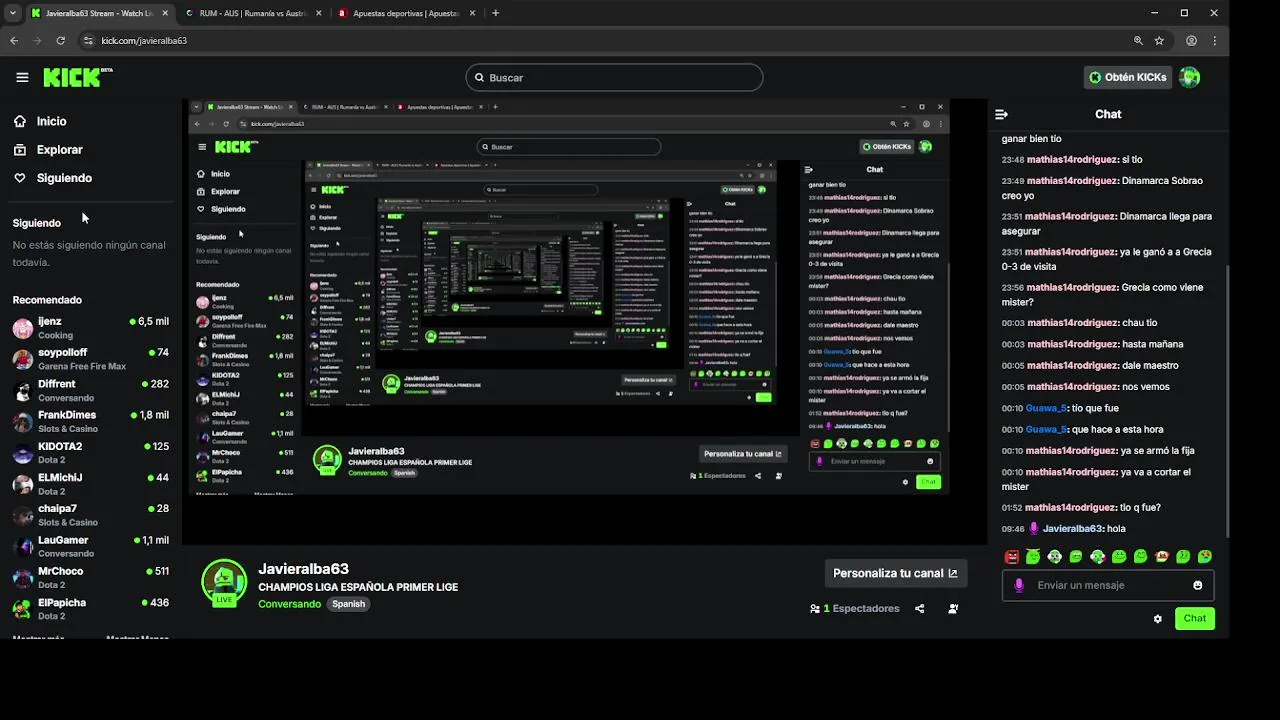This screenshot has height=720, width=1280.
Task: Open the user profile avatar menu
Action: pos(1189,77)
